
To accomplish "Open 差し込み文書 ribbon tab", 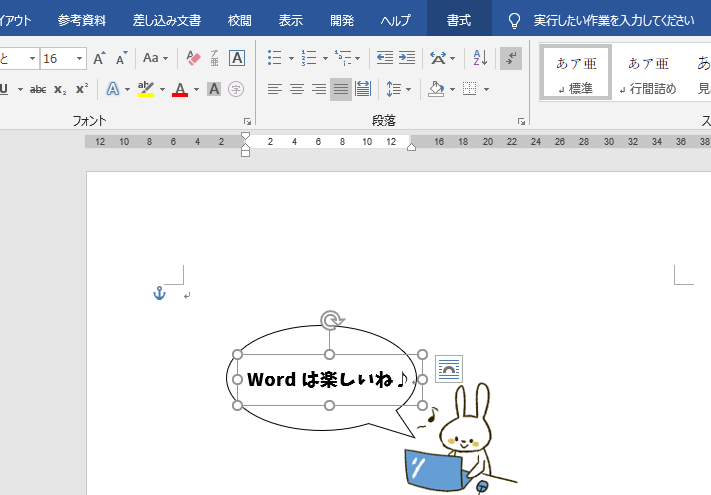I will click(167, 20).
